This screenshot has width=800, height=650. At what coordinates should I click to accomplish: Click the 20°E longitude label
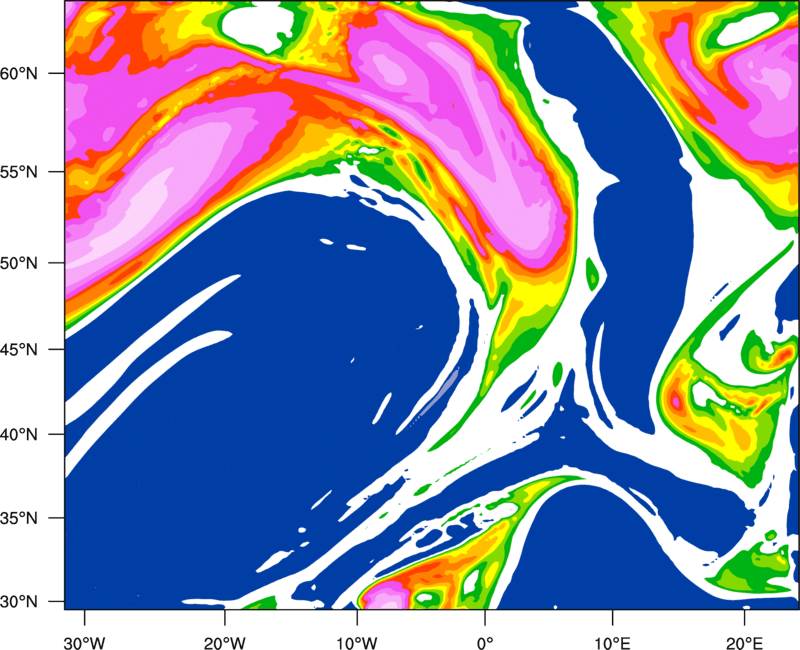click(x=743, y=643)
